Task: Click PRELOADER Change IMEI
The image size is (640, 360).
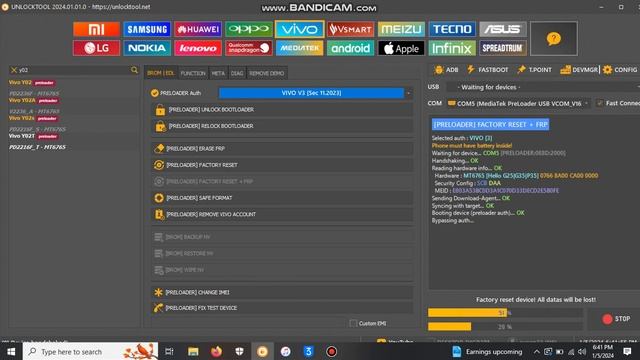Action: (x=282, y=292)
